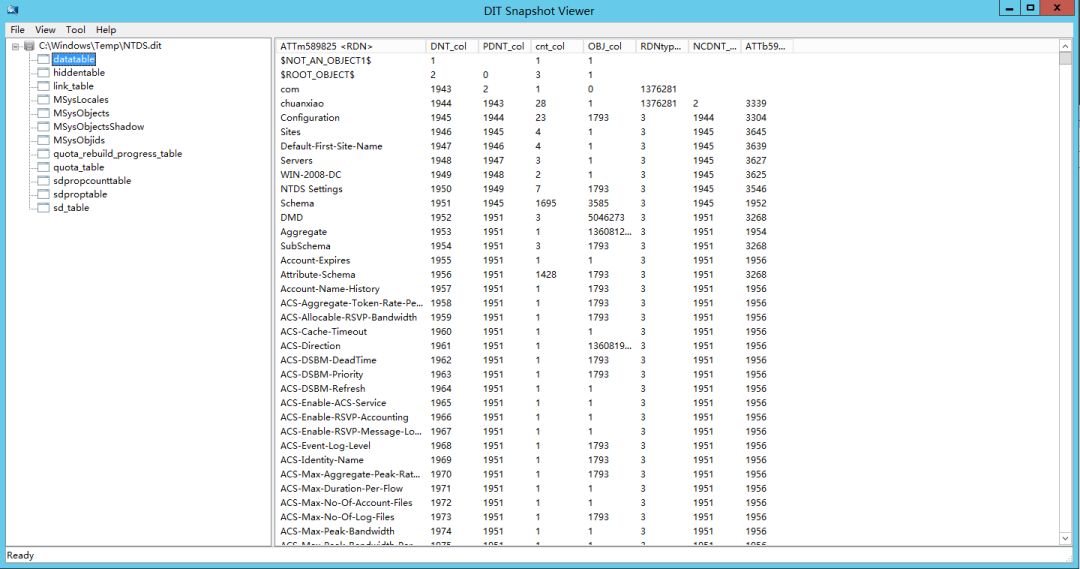Click the vertical scrollbar down arrow
This screenshot has height=569, width=1080.
click(1065, 539)
